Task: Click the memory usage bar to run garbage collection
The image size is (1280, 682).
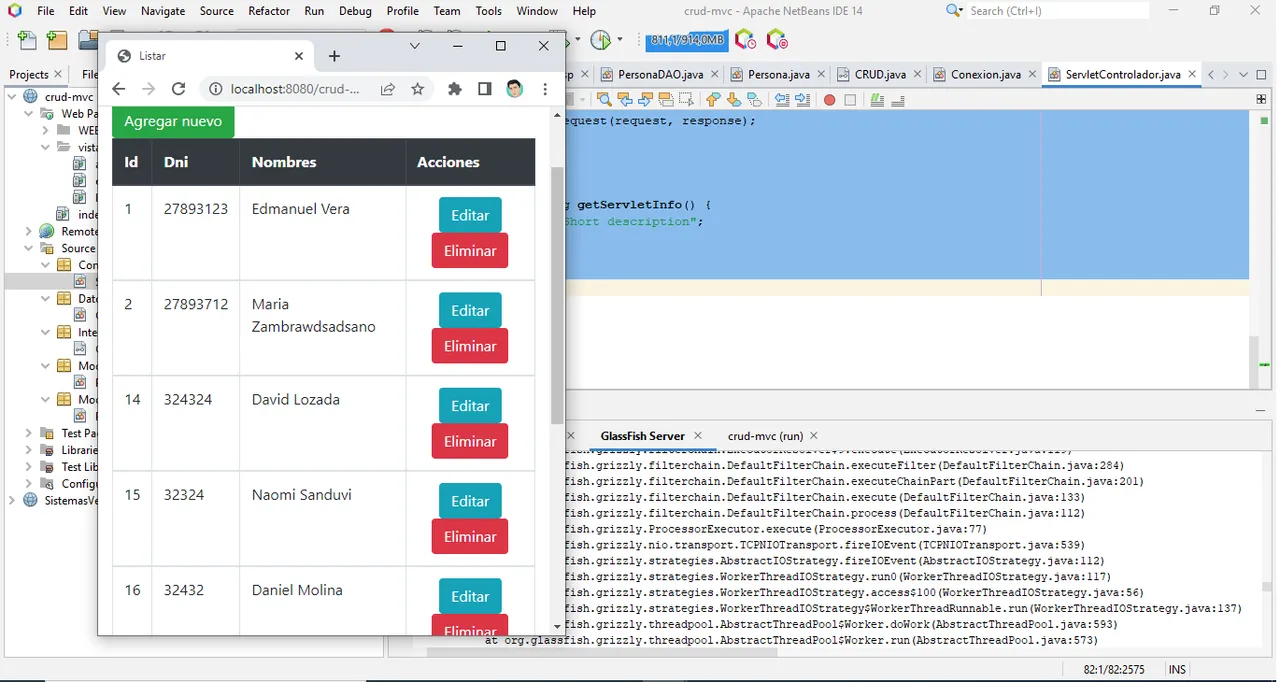Action: coord(685,40)
